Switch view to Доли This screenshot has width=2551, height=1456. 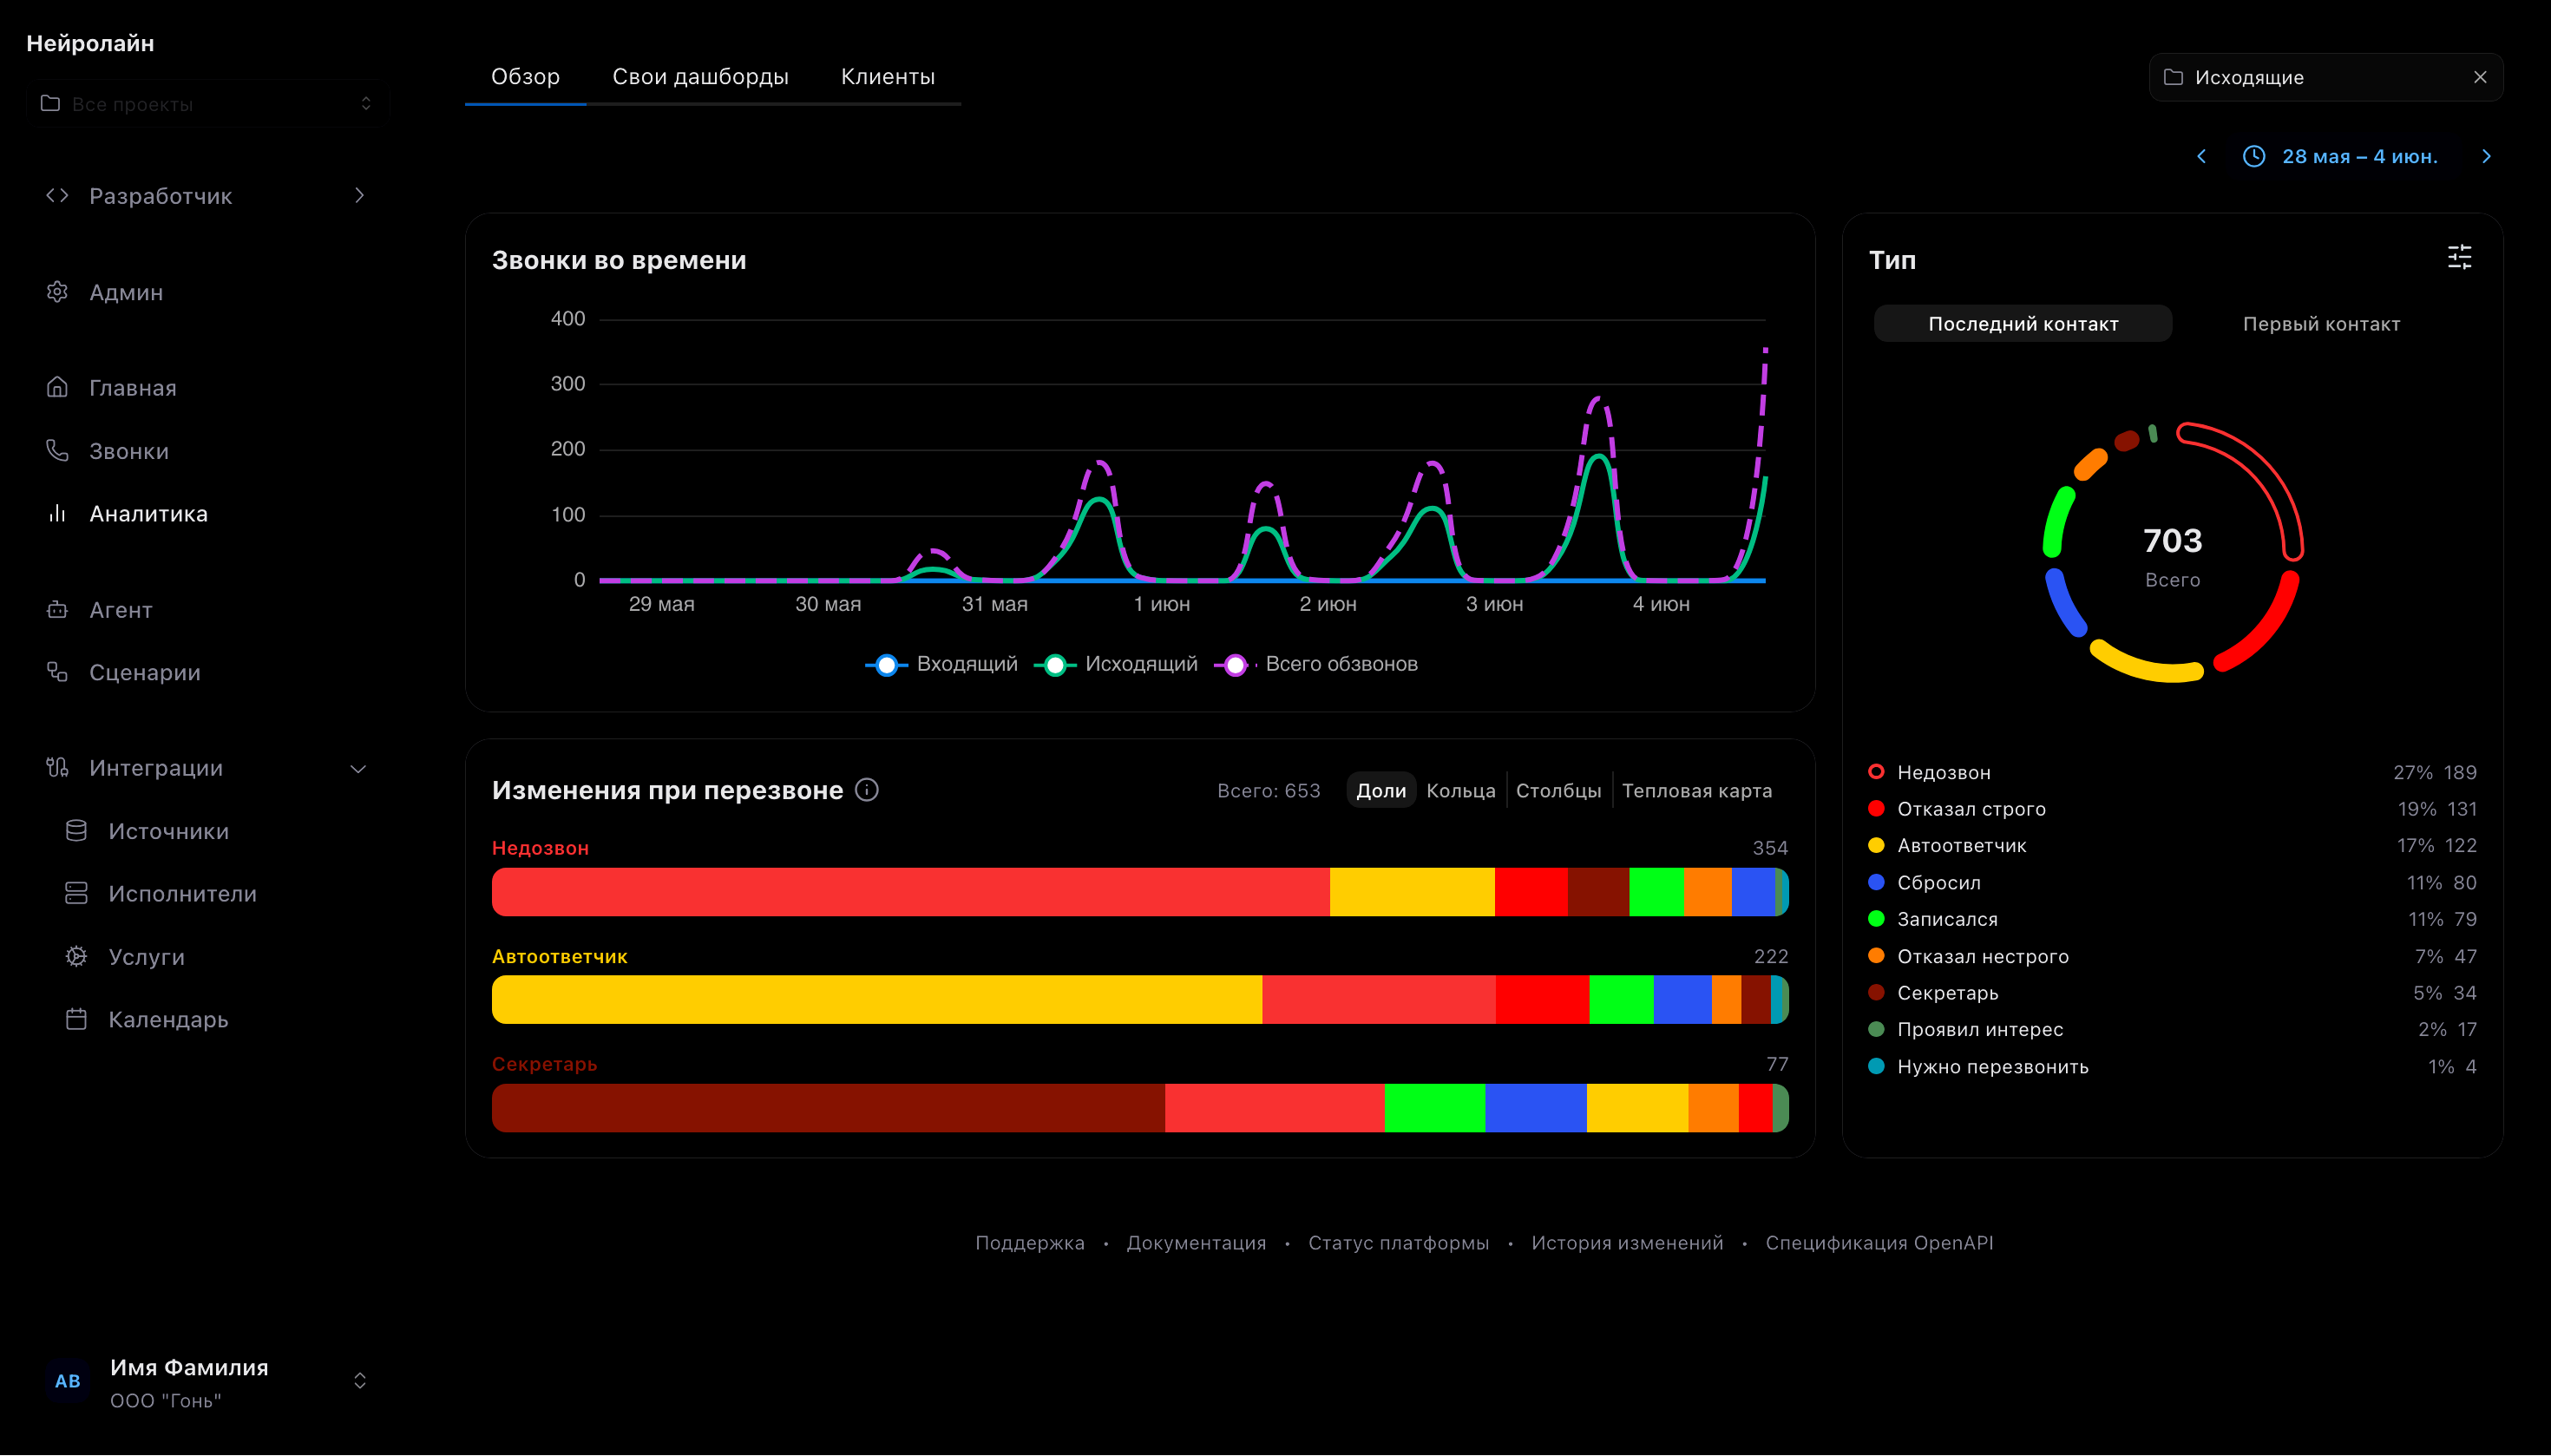(1381, 790)
